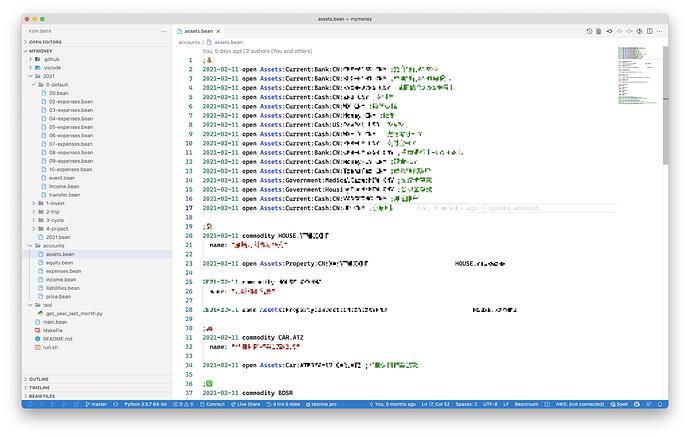Expand the Outline section
Screen dimensions: 690x437
click(39, 379)
